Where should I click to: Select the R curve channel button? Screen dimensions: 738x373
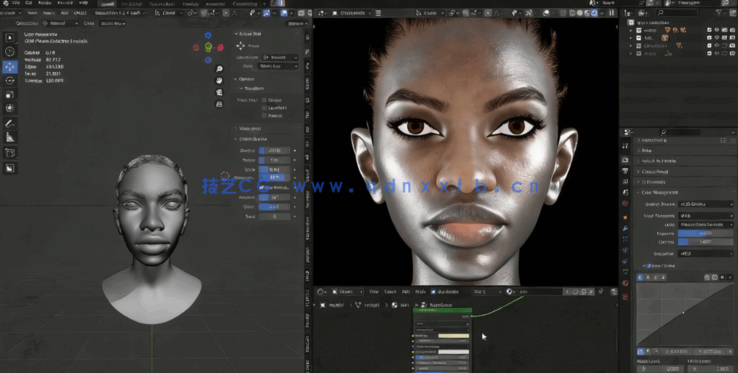[x=648, y=278]
